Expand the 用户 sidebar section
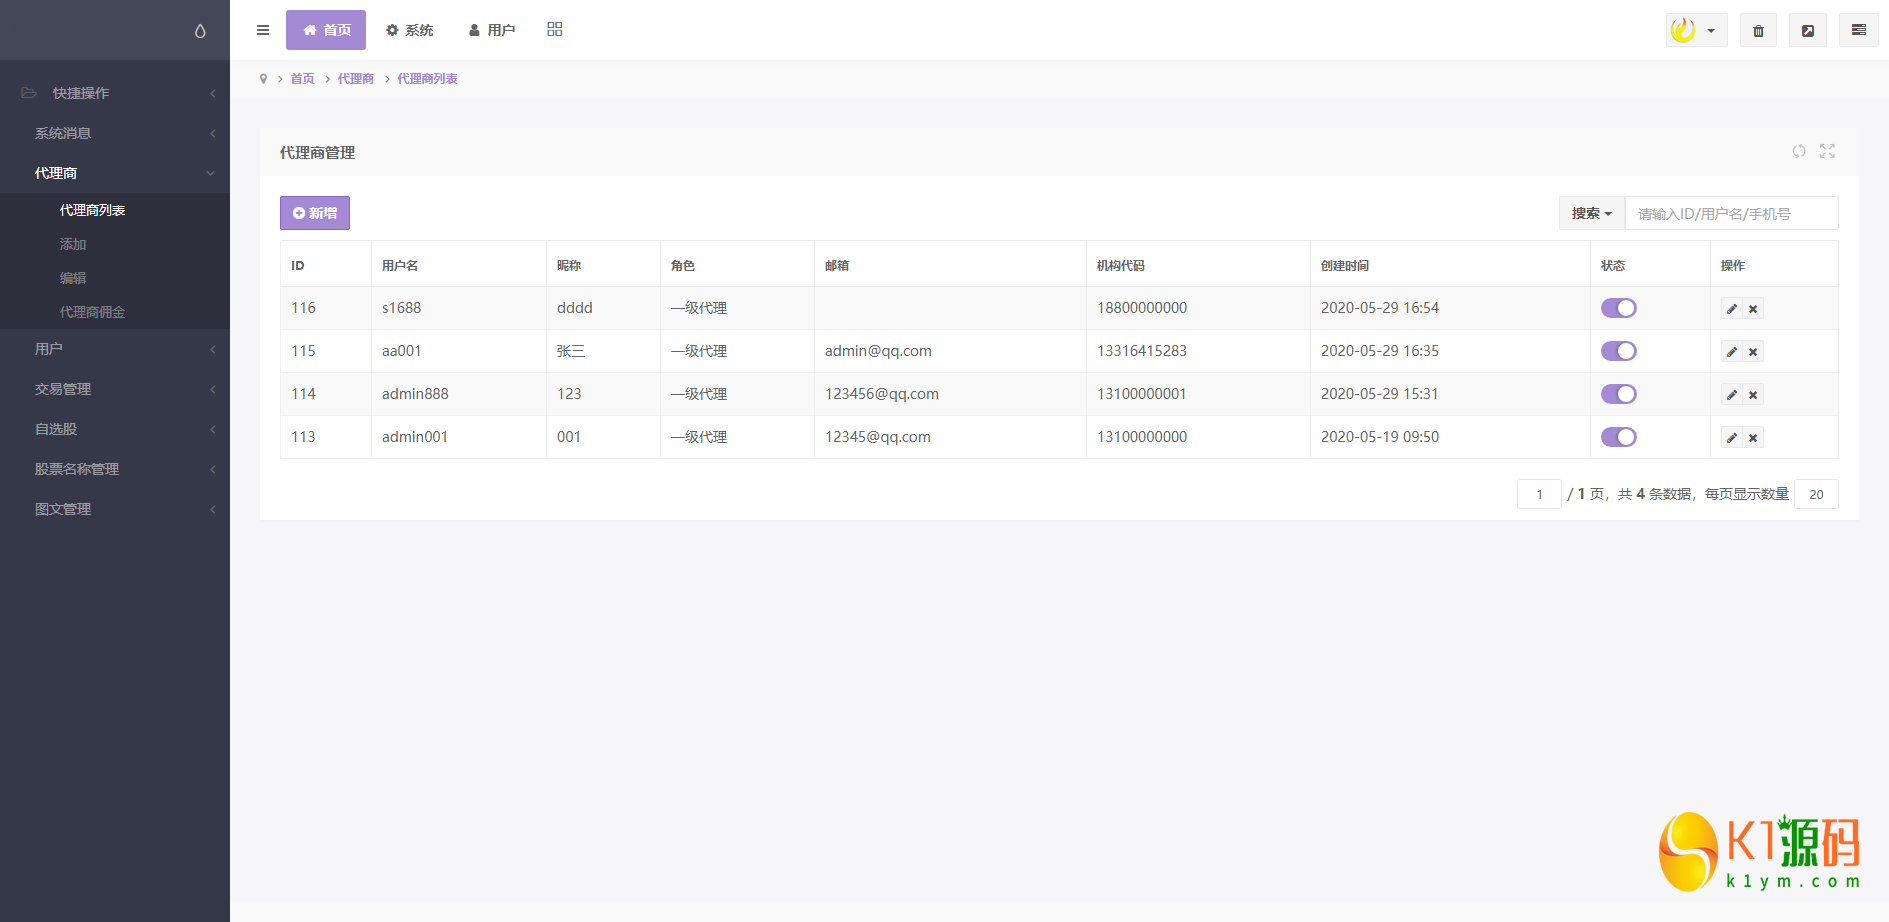 pos(115,349)
